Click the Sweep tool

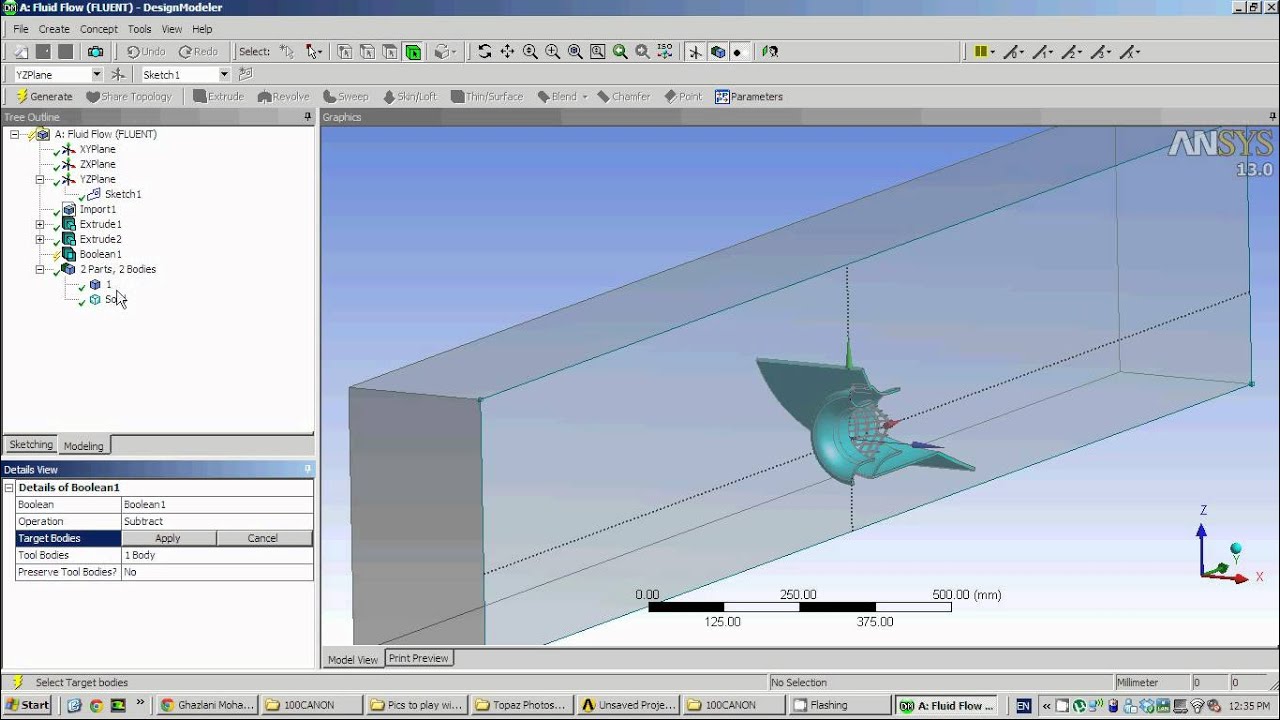[346, 97]
